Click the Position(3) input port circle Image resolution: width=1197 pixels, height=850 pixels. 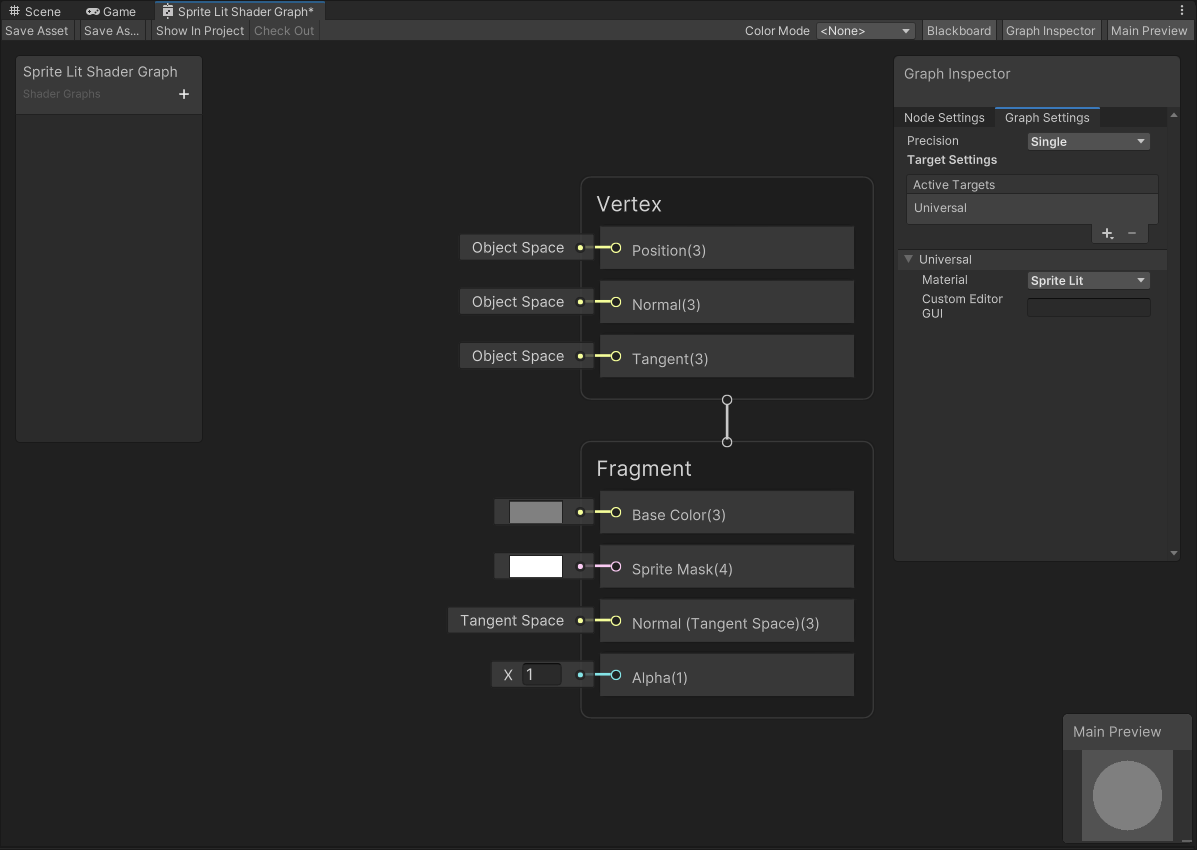point(616,248)
